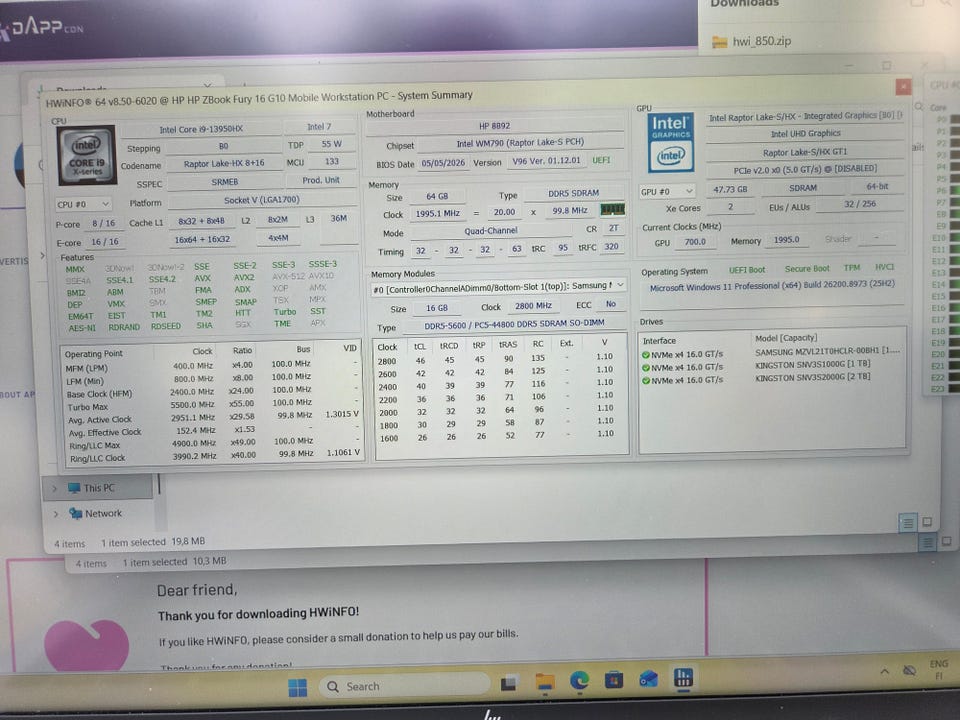Screen dimensions: 960x720
Task: Click the ENG FI language indicator
Action: pos(938,669)
